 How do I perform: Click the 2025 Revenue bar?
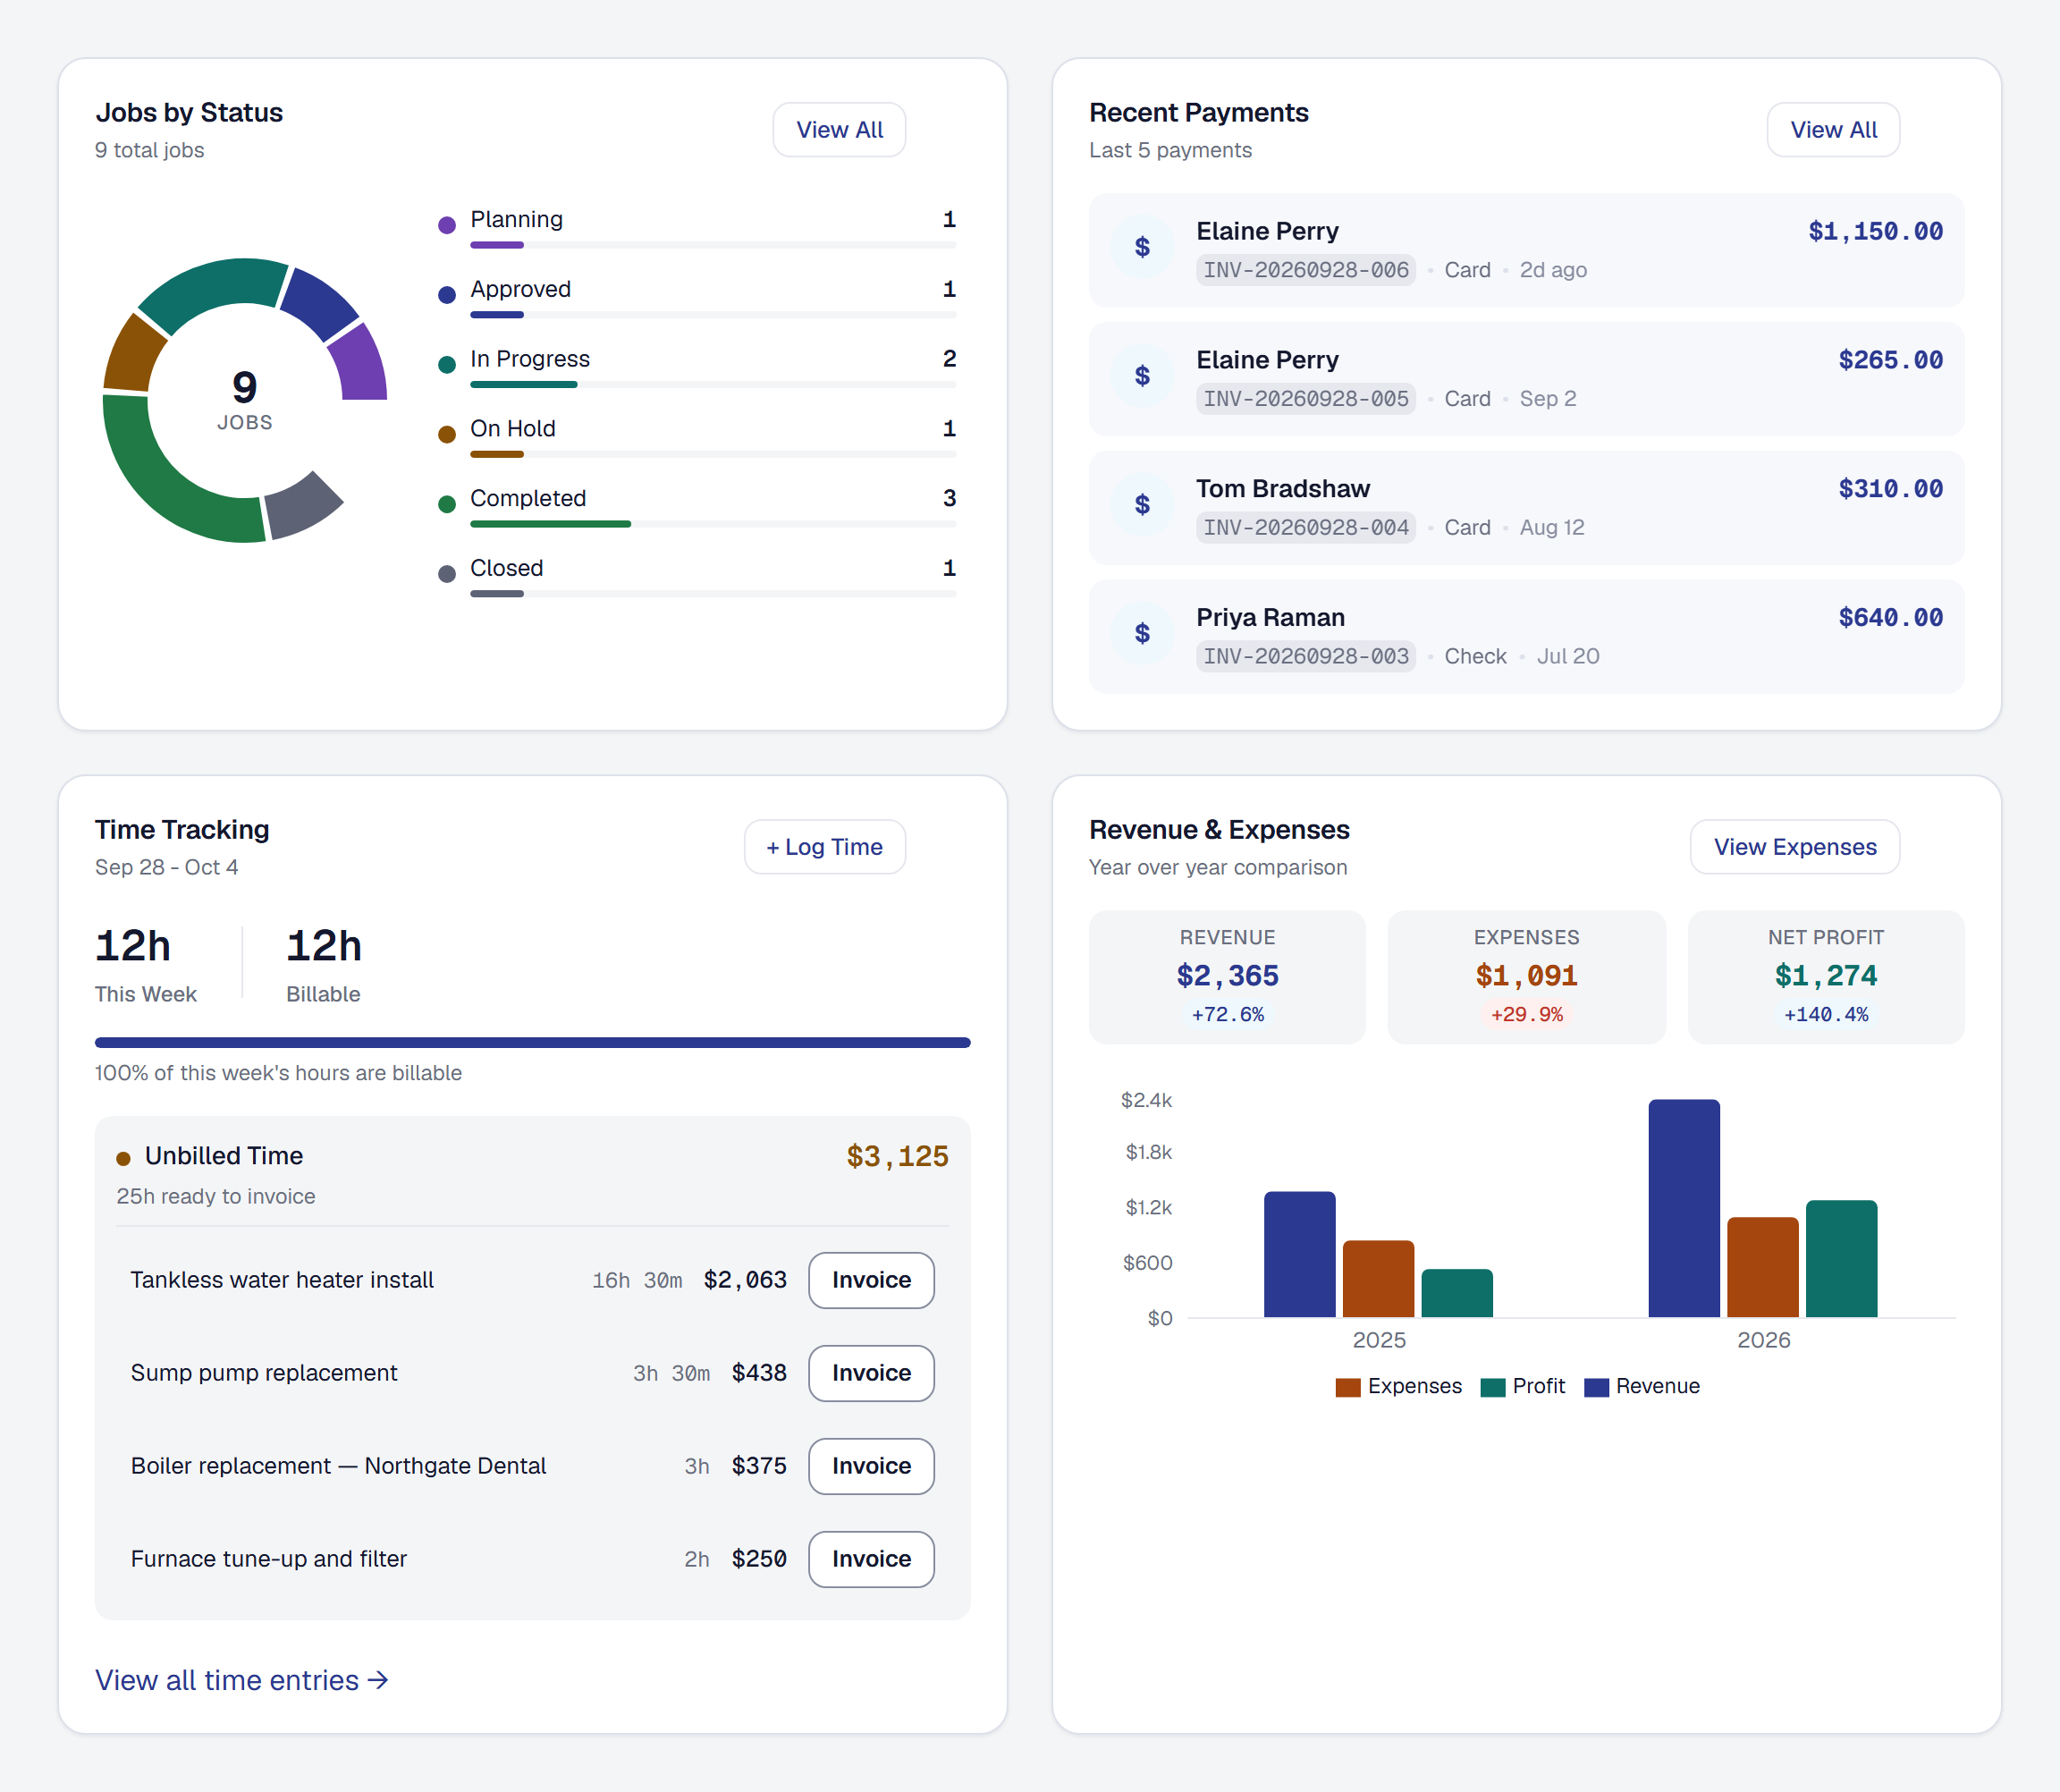pos(1299,1254)
